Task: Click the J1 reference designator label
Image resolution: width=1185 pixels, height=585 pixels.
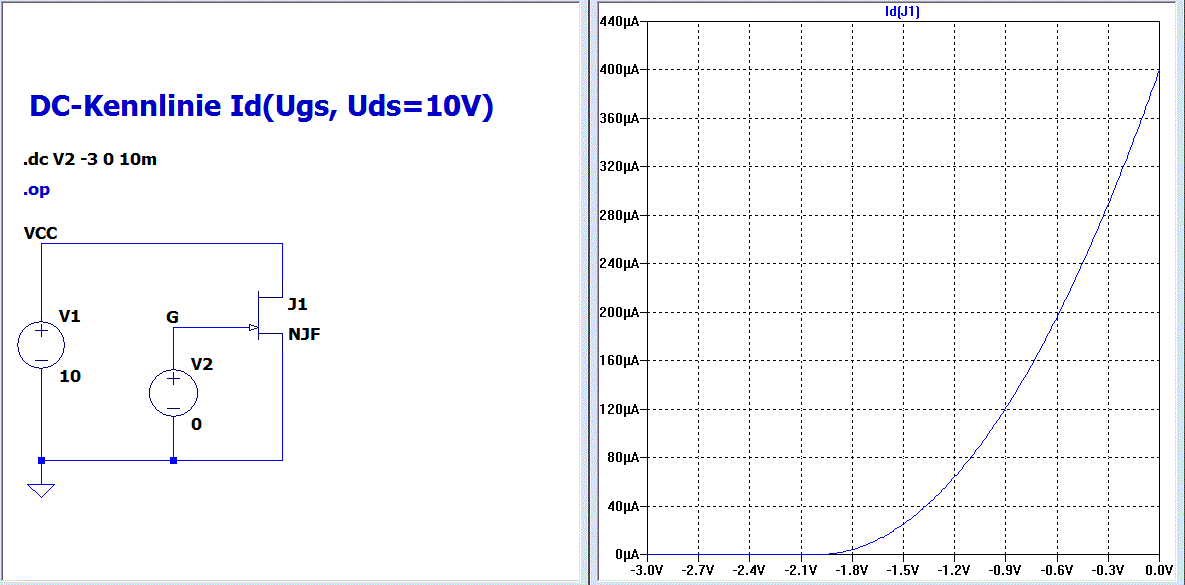Action: click(x=298, y=305)
